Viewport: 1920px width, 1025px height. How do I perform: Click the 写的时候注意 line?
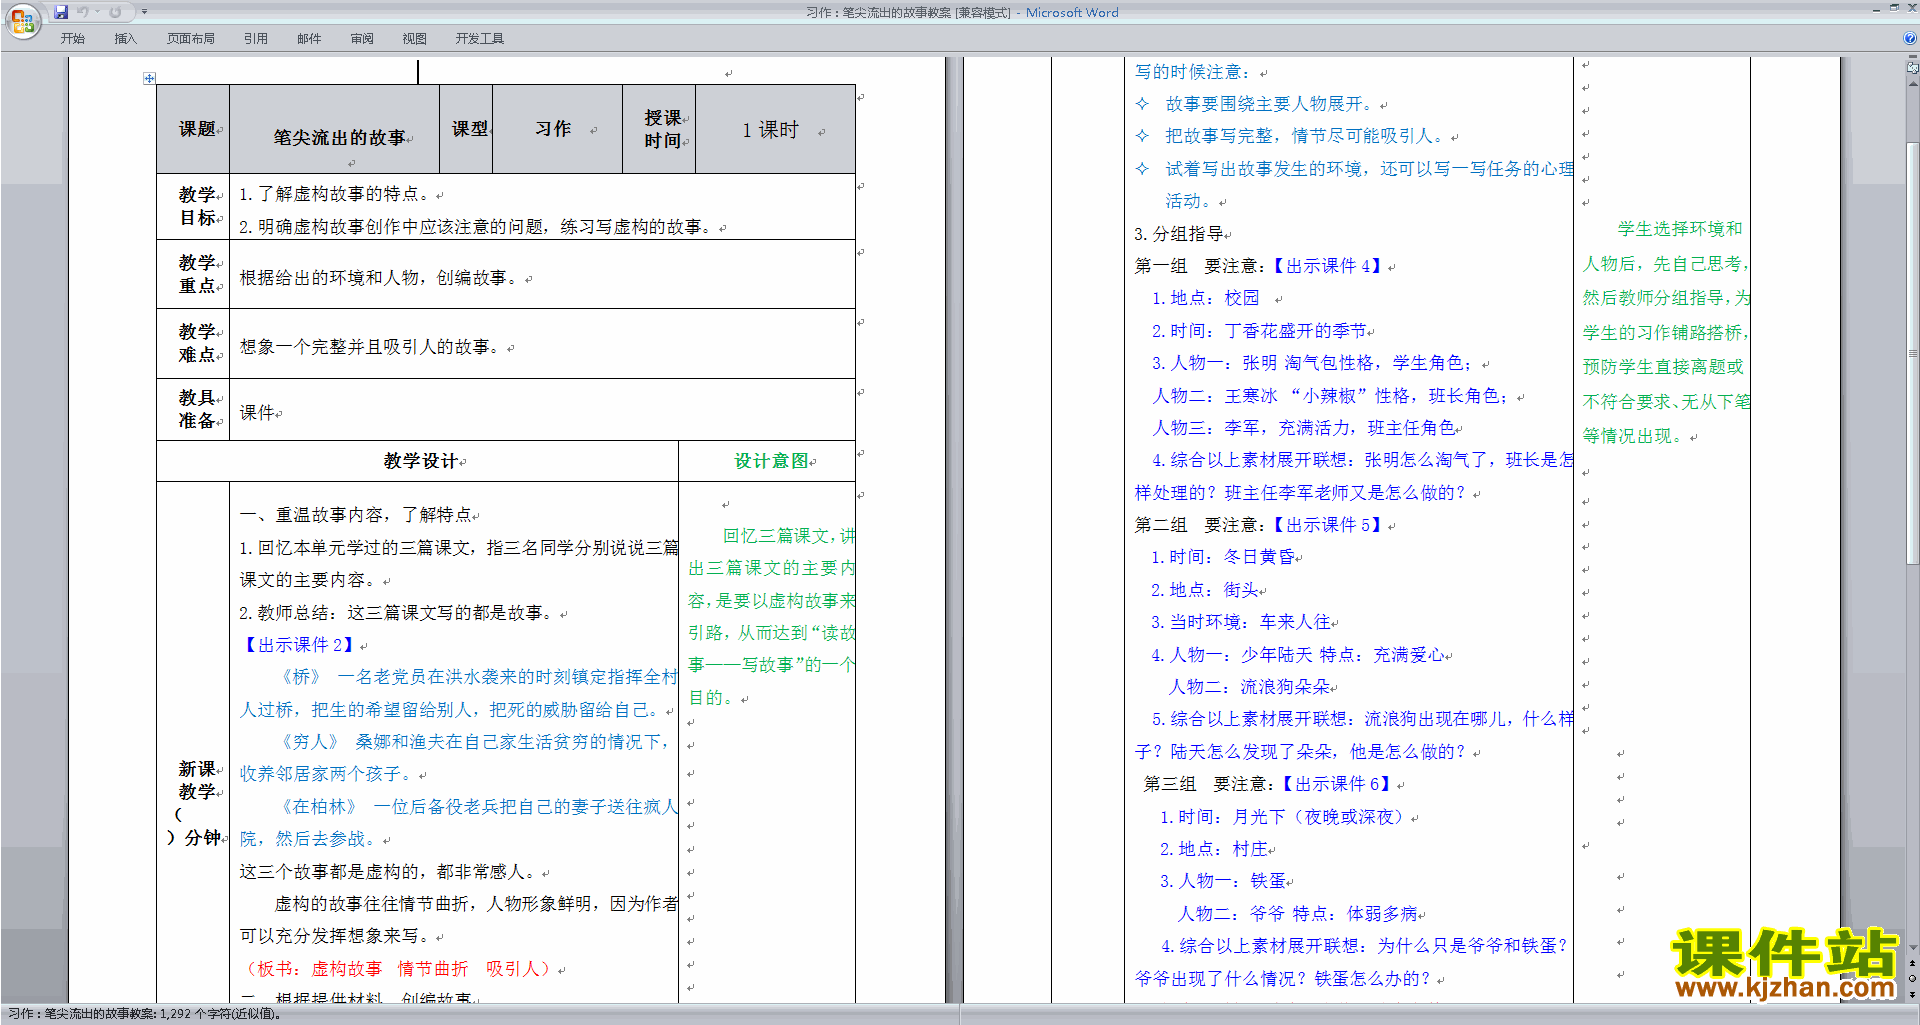1192,72
